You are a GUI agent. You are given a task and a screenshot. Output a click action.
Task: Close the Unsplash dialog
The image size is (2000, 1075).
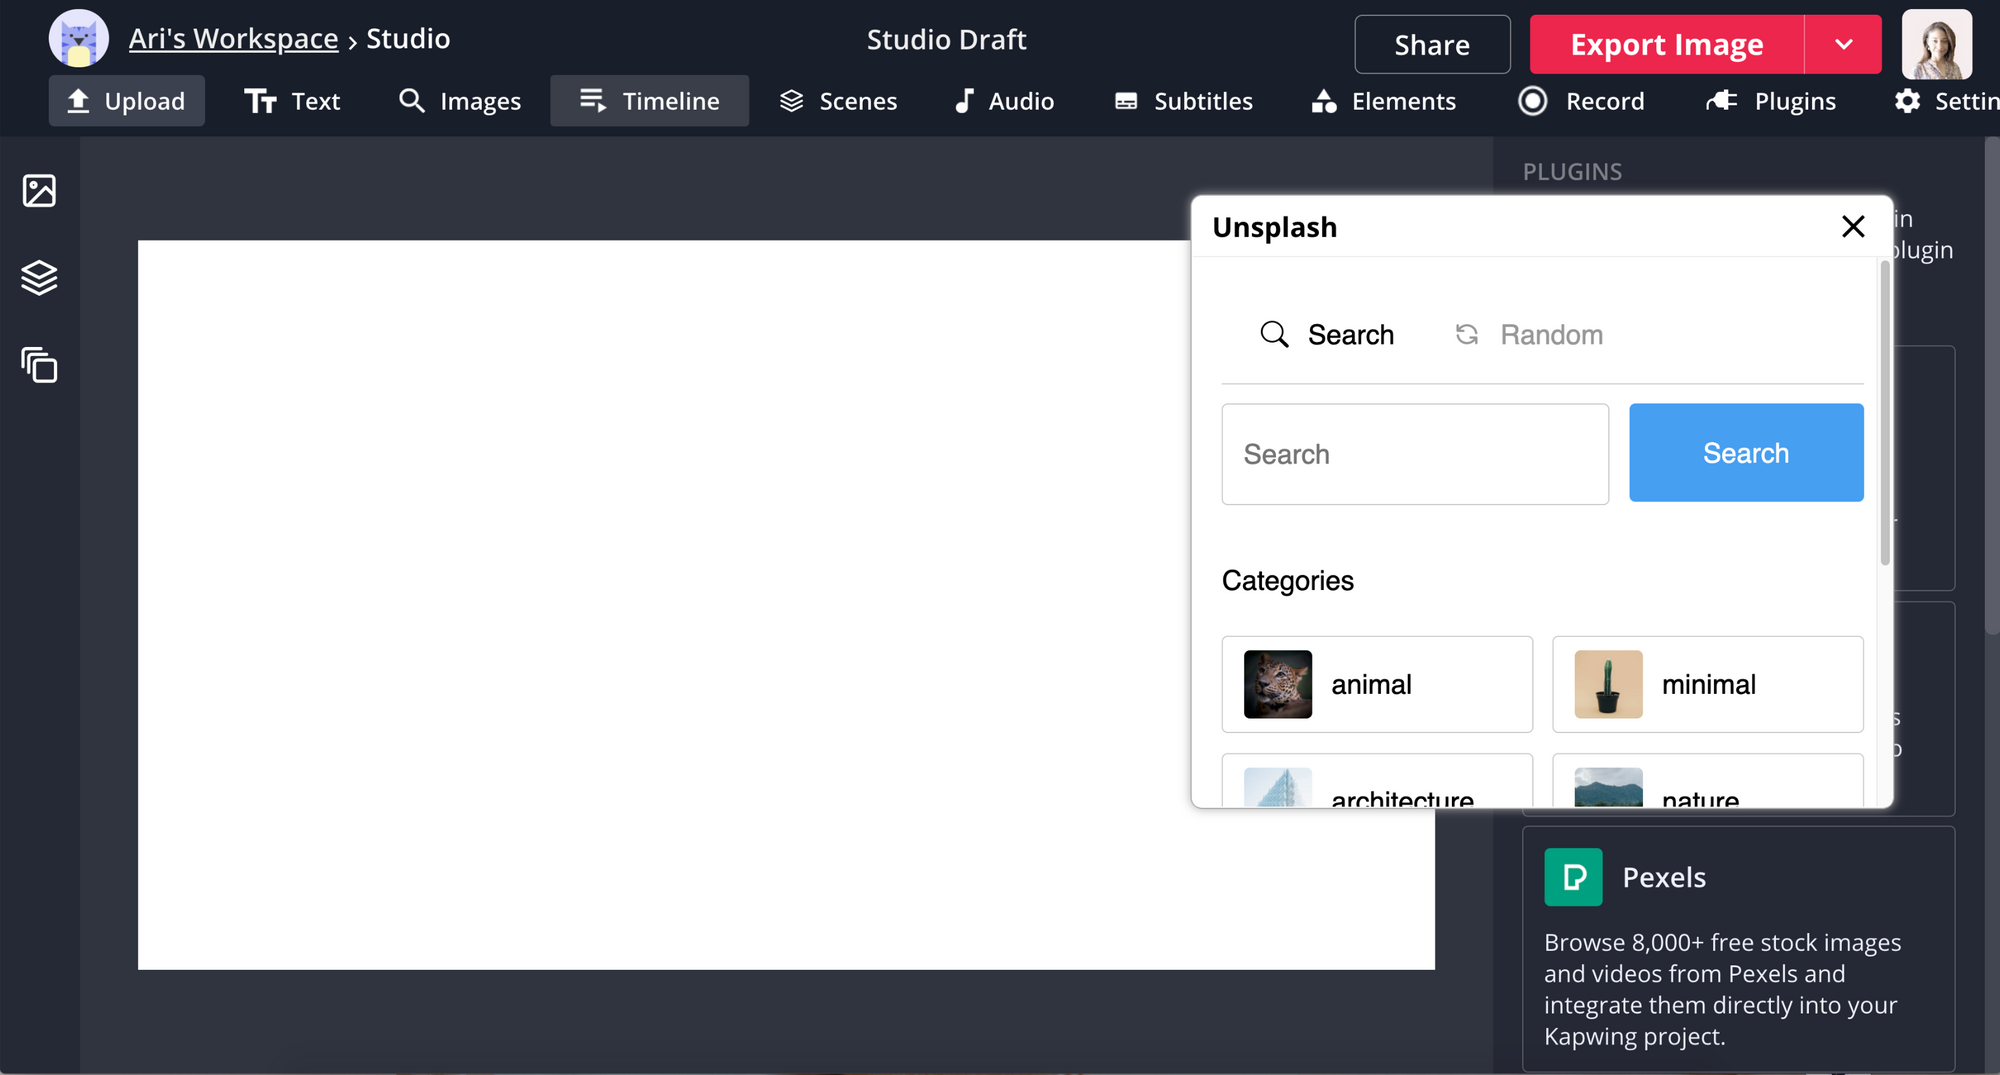(1853, 227)
